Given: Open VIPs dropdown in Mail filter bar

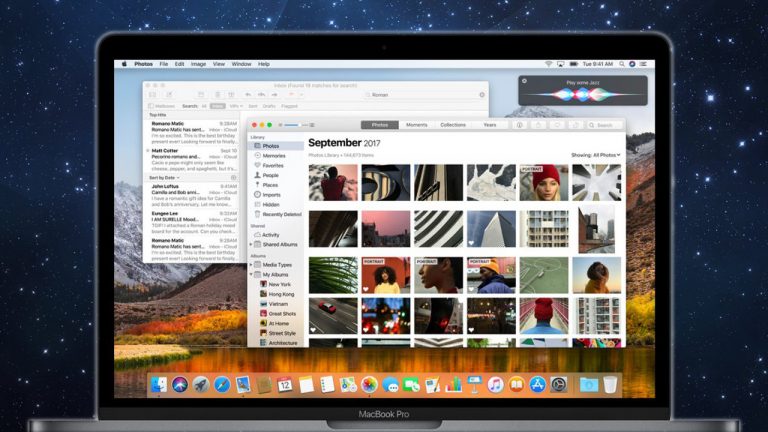Looking at the screenshot, I should coord(236,106).
